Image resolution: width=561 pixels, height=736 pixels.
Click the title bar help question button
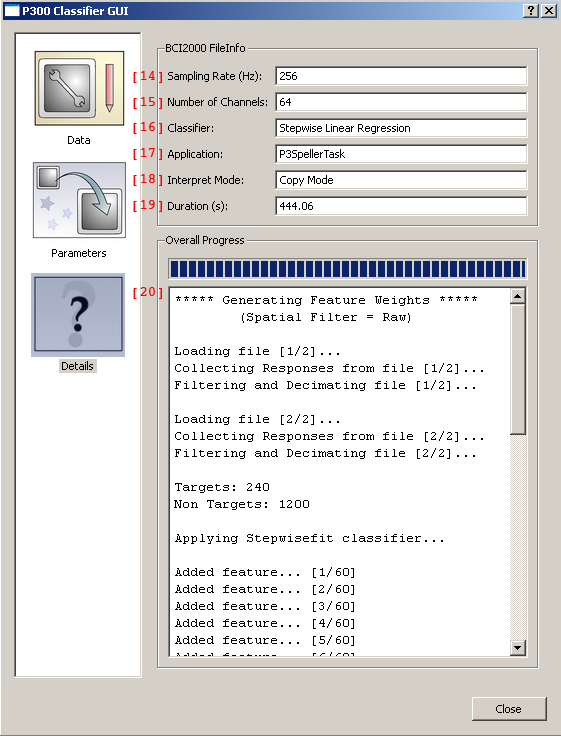531,11
